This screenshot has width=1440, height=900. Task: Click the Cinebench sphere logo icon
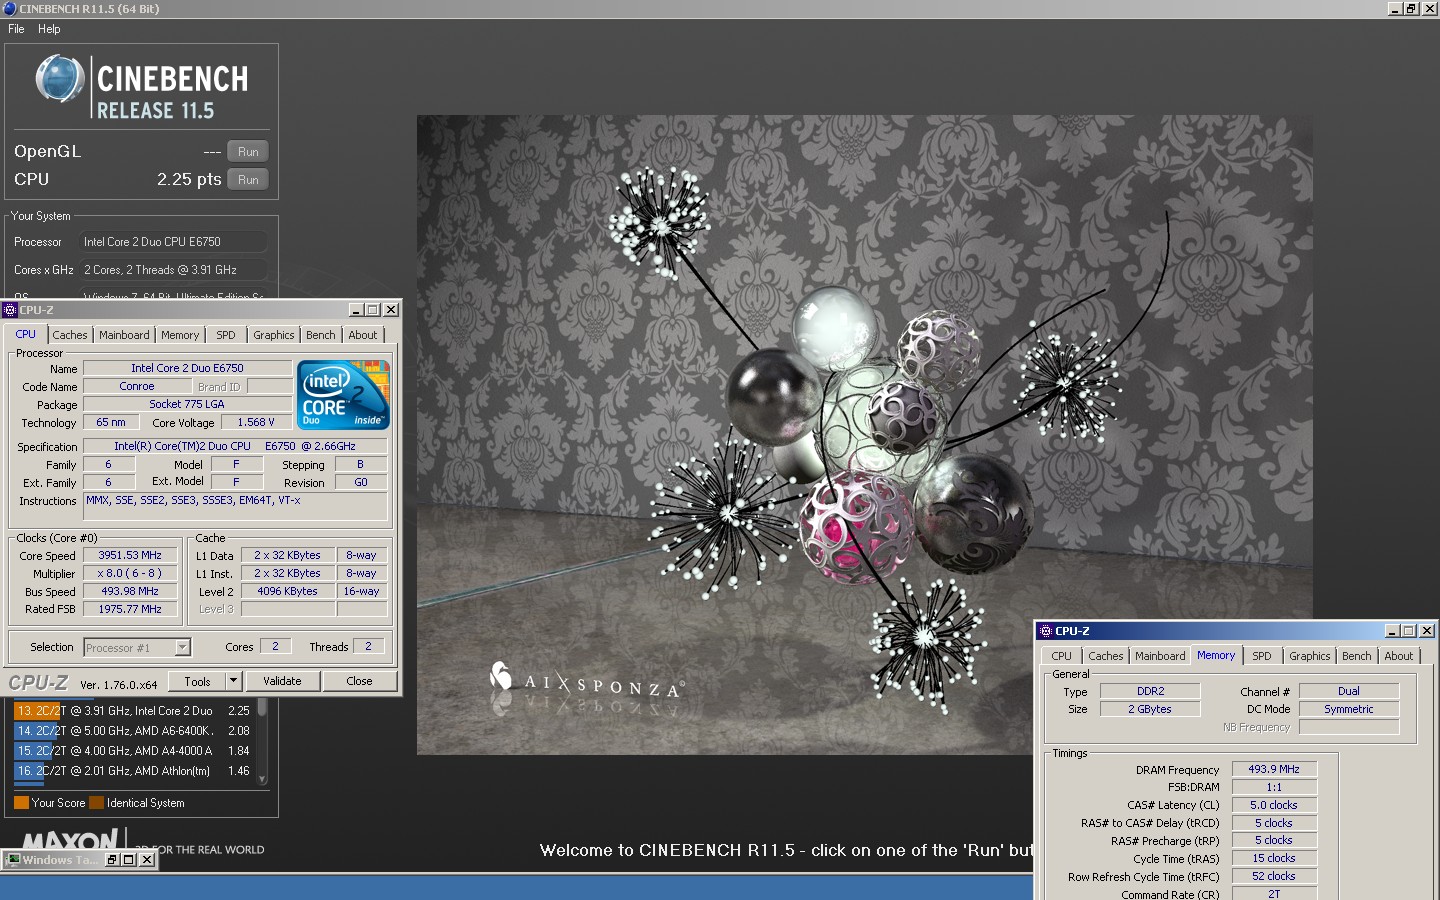click(x=60, y=79)
